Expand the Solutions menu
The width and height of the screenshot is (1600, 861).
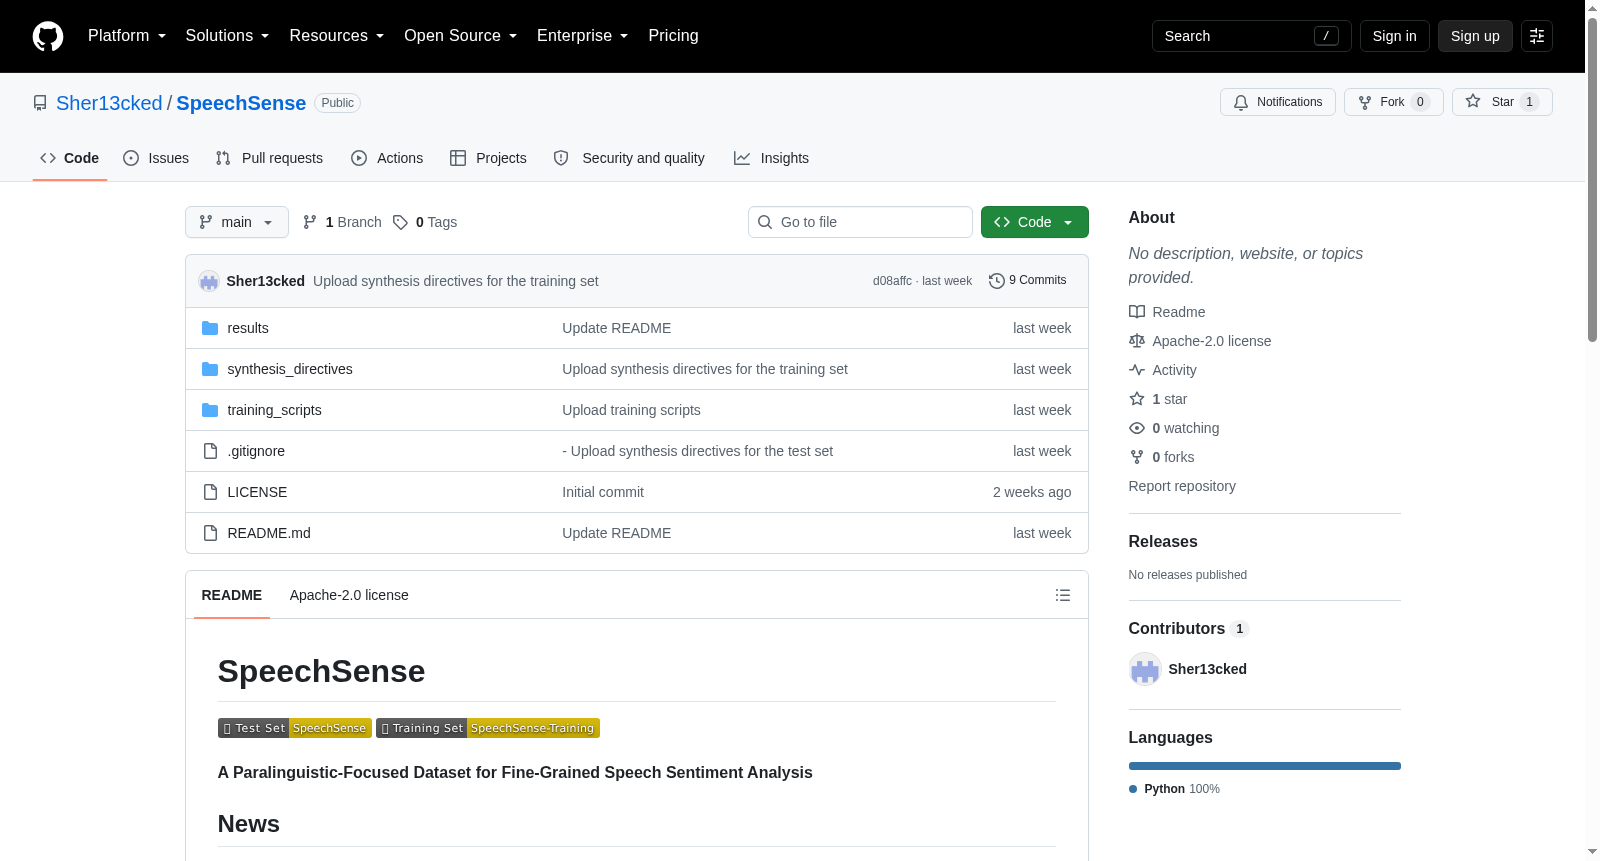coord(227,36)
